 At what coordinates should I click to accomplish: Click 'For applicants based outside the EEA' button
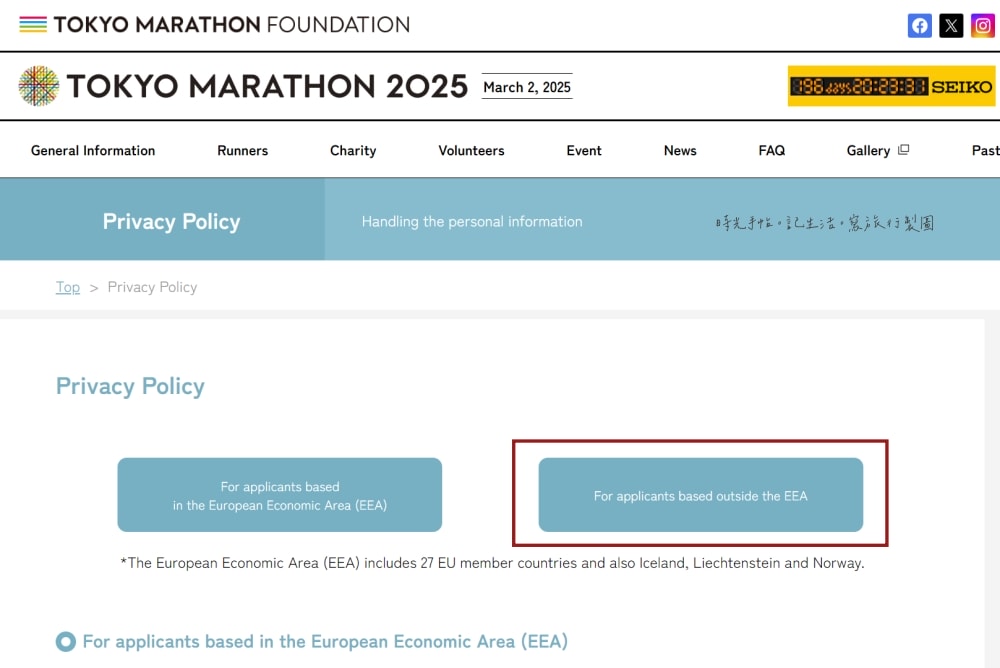tap(700, 494)
